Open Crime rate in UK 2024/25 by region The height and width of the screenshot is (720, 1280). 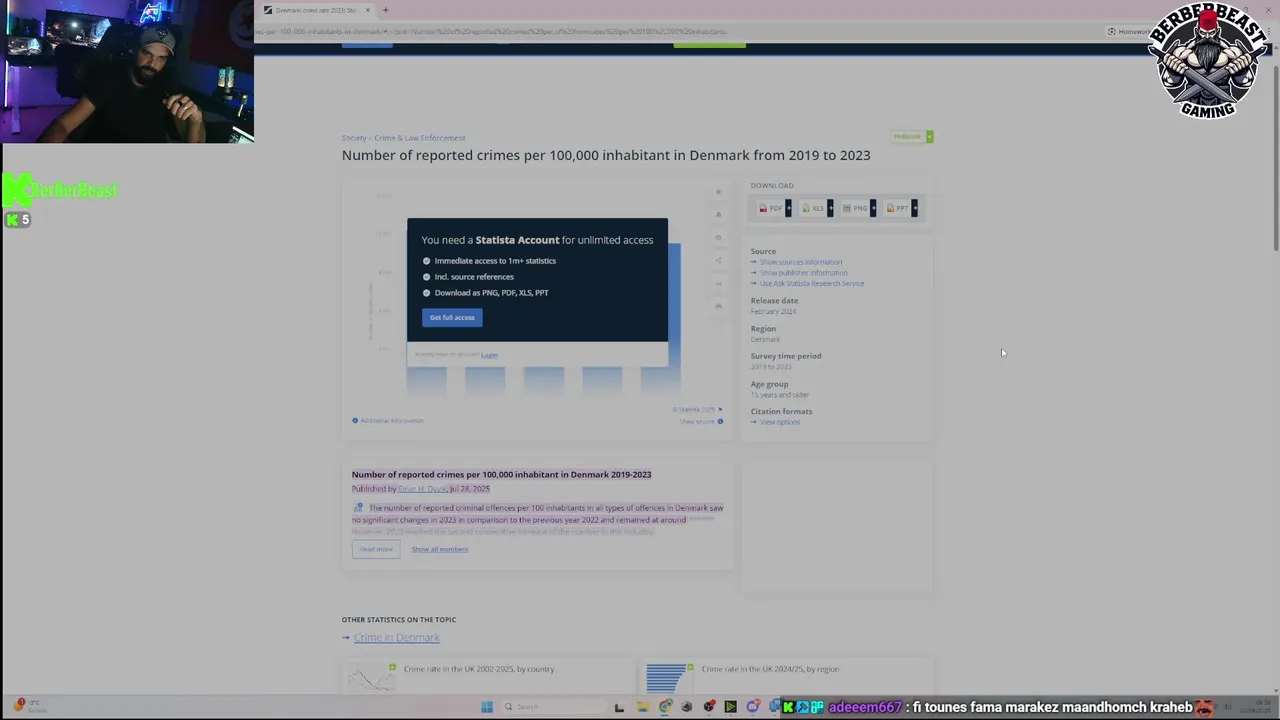787,676
